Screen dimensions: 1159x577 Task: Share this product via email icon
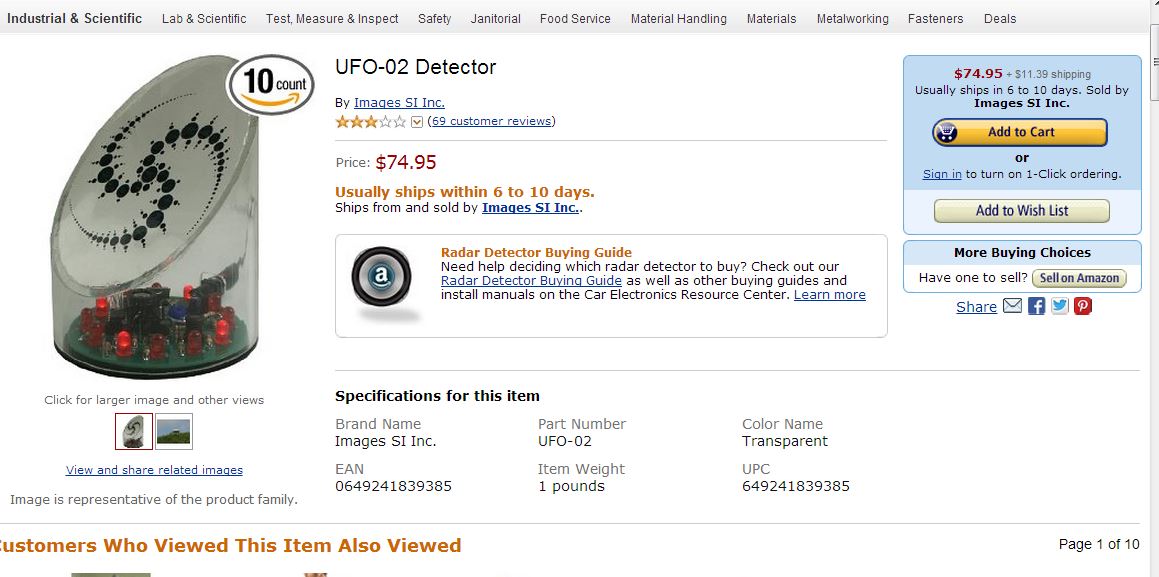(1012, 306)
